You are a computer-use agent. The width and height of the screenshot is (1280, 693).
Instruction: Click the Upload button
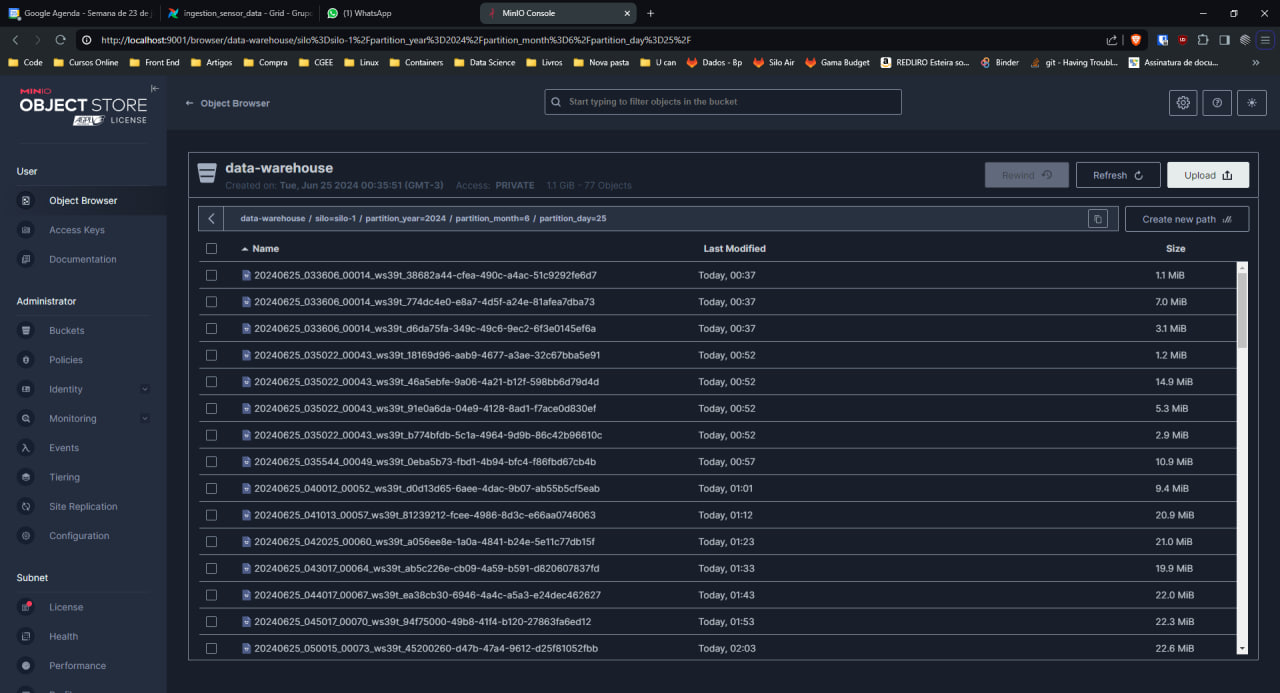1207,175
